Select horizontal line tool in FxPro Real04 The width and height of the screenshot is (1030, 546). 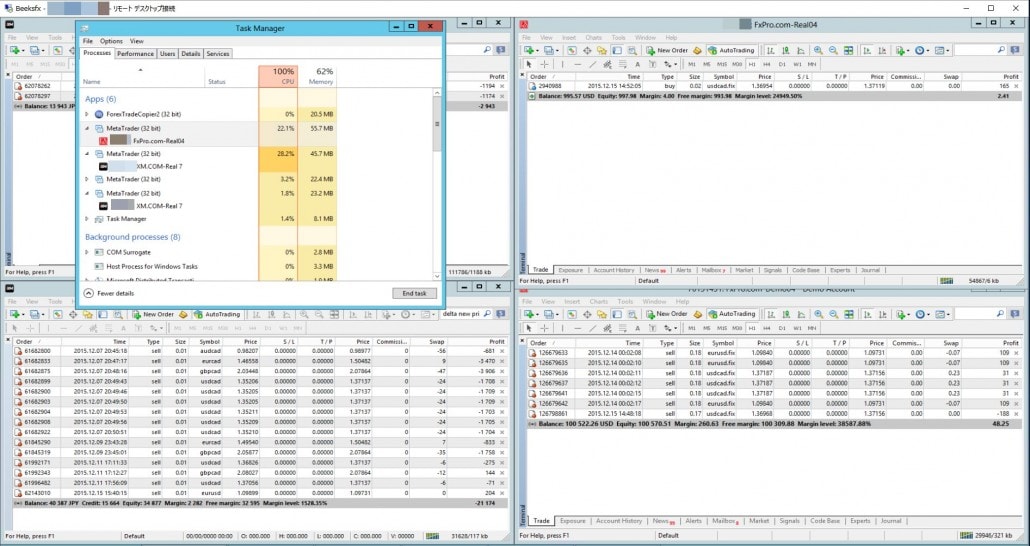[x=577, y=64]
